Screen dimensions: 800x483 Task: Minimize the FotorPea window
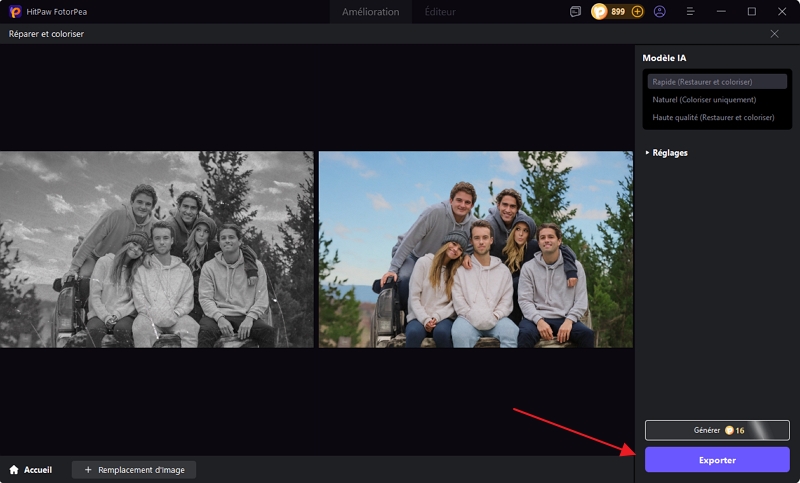coord(723,12)
